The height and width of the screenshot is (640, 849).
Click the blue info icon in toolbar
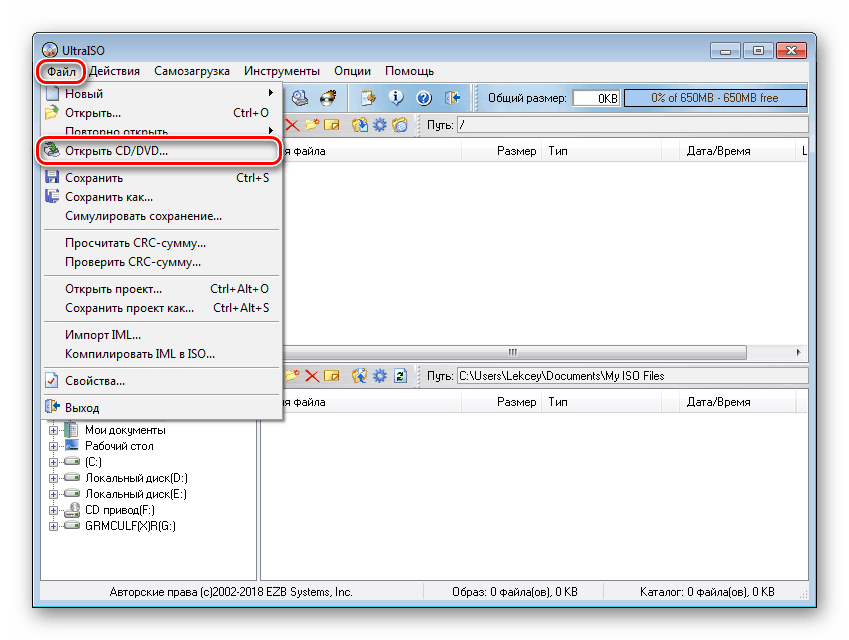pos(396,98)
